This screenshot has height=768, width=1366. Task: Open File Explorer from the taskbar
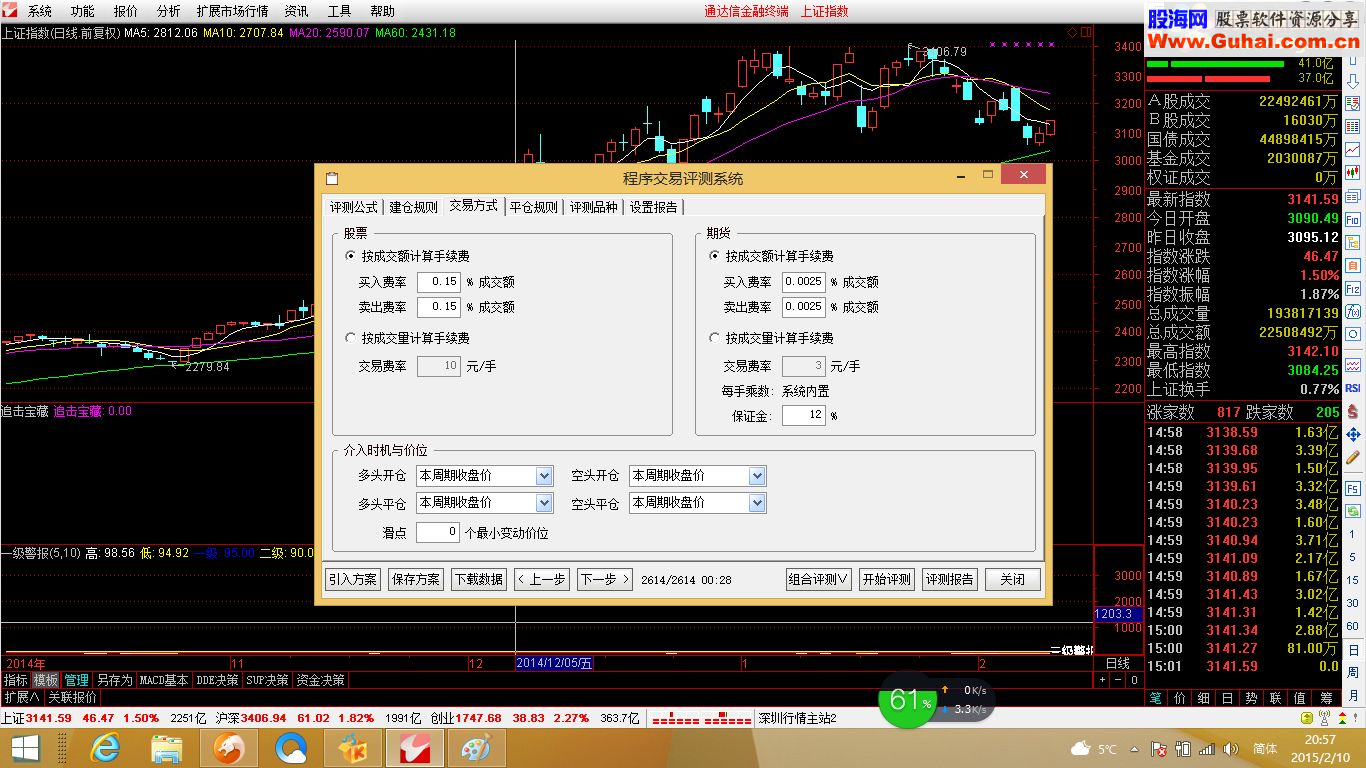coord(166,747)
